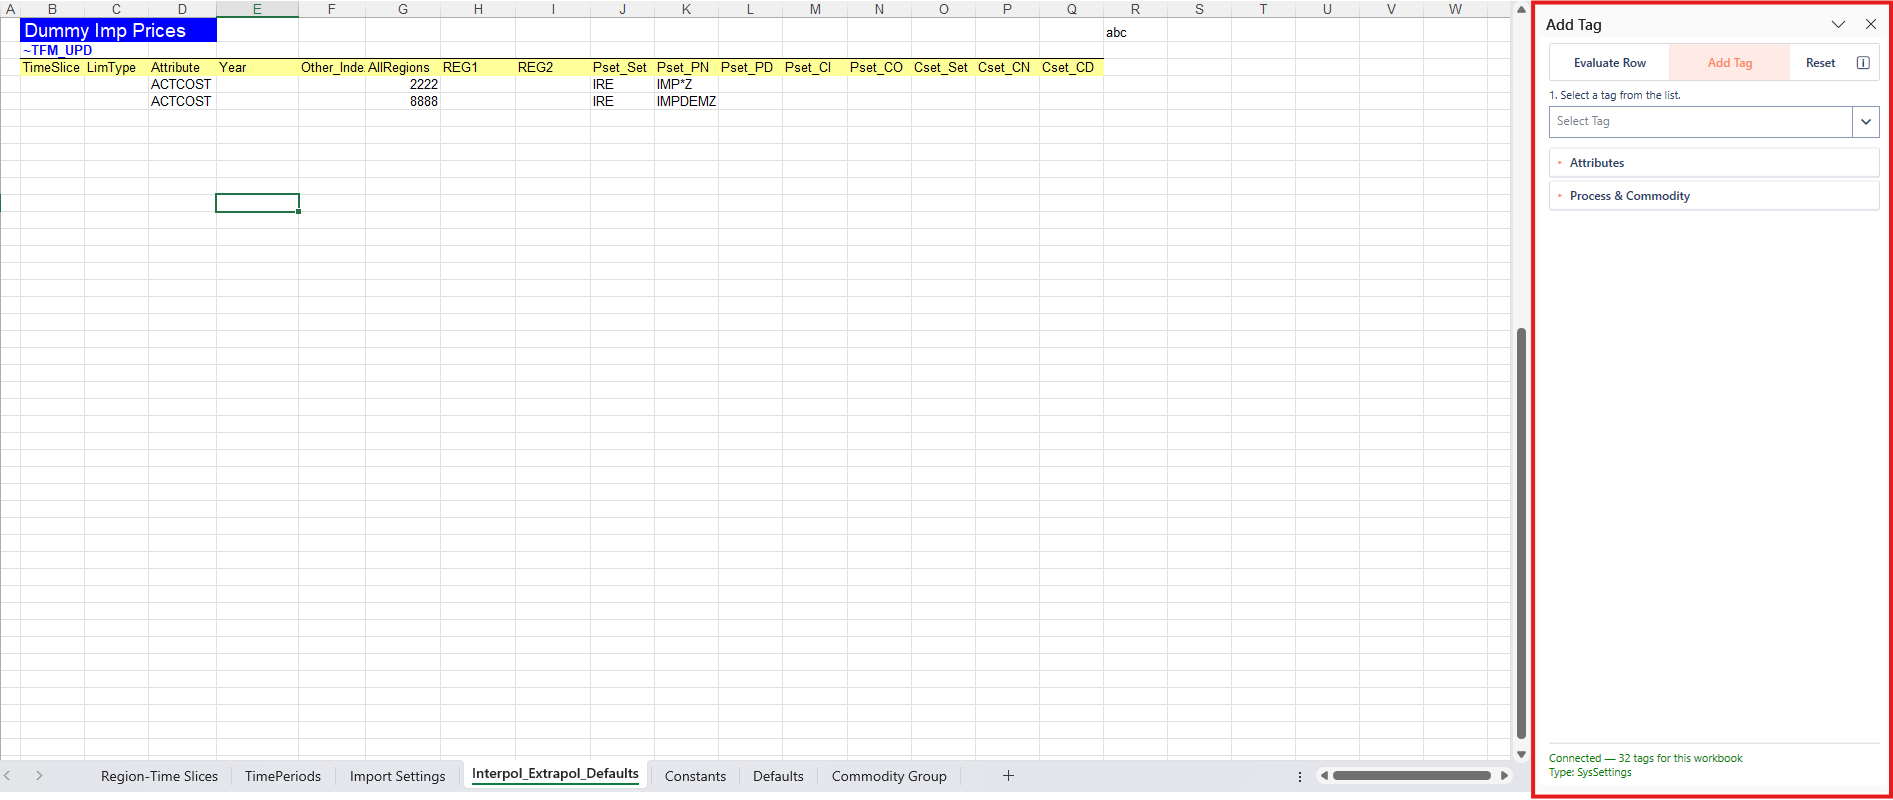The width and height of the screenshot is (1893, 800).
Task: Close the Add Tag pane
Action: point(1871,24)
